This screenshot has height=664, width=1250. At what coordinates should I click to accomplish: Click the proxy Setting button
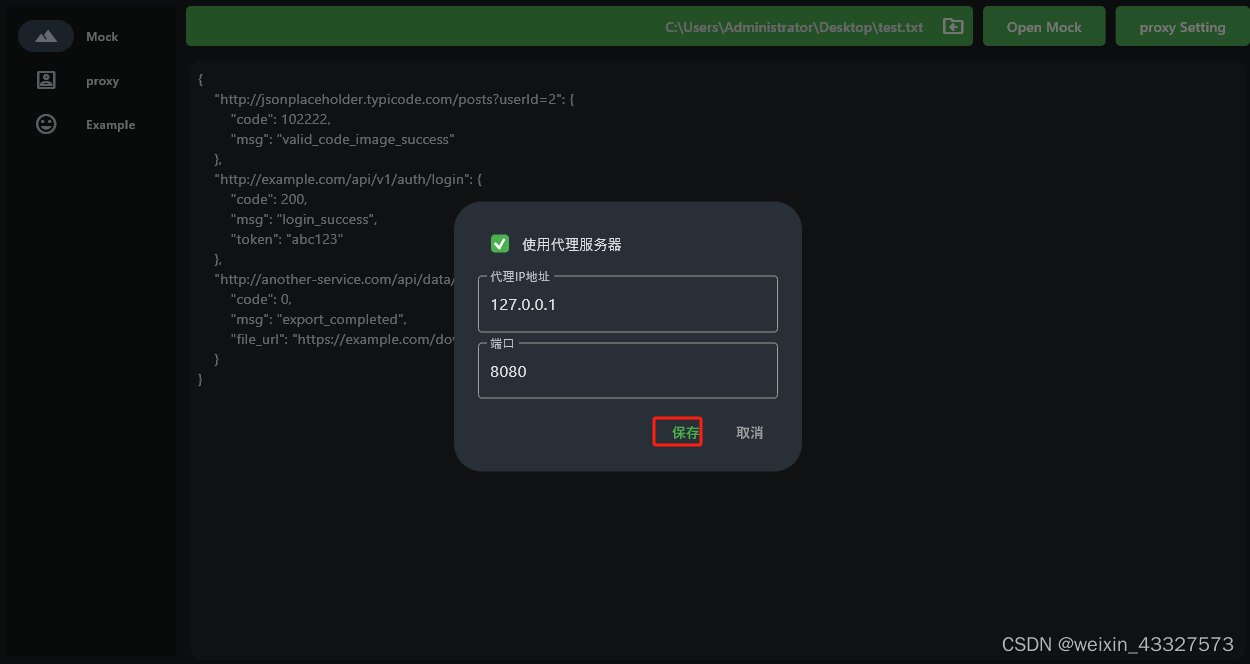tap(1182, 27)
